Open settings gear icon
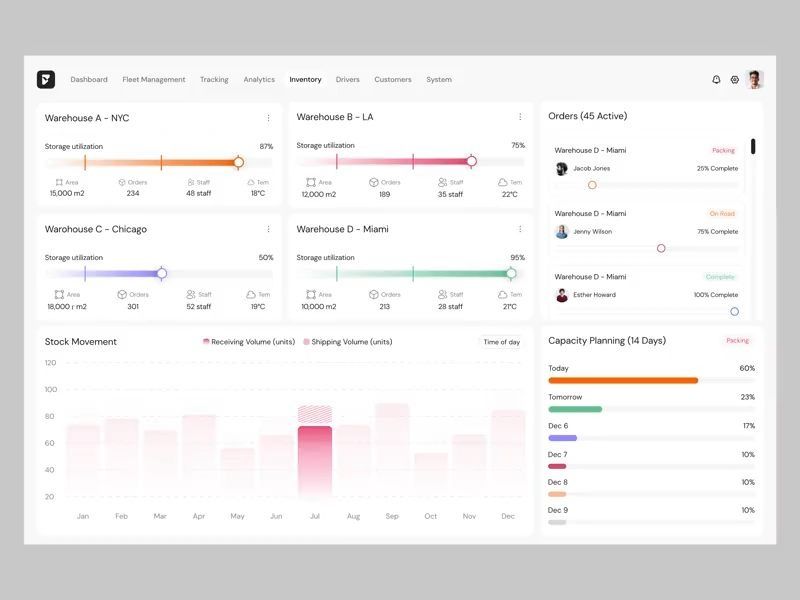This screenshot has width=800, height=600. (x=735, y=80)
